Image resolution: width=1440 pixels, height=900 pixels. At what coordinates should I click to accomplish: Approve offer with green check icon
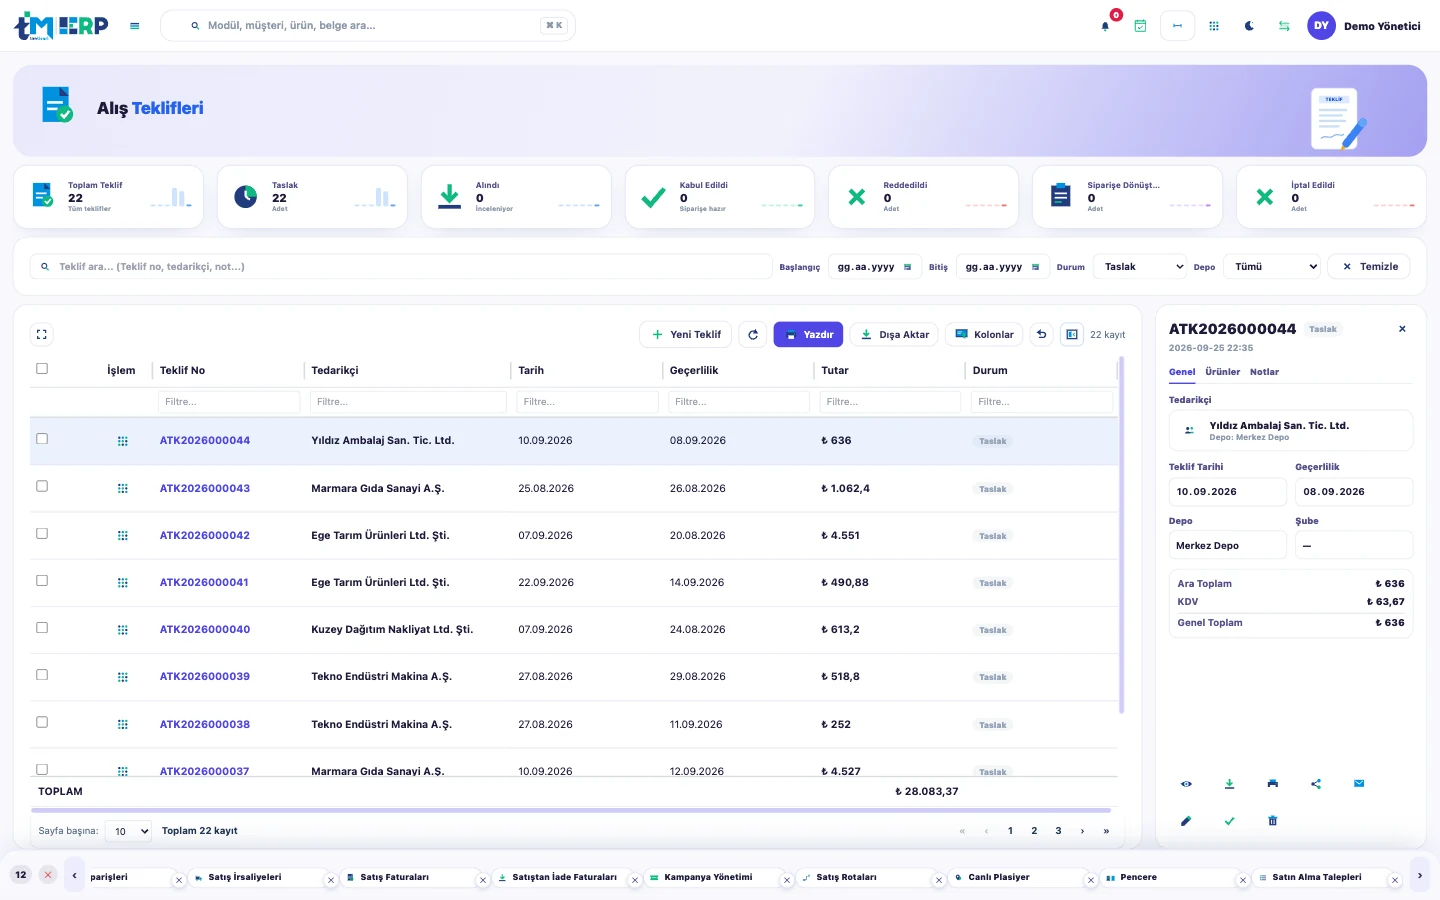(x=1229, y=821)
